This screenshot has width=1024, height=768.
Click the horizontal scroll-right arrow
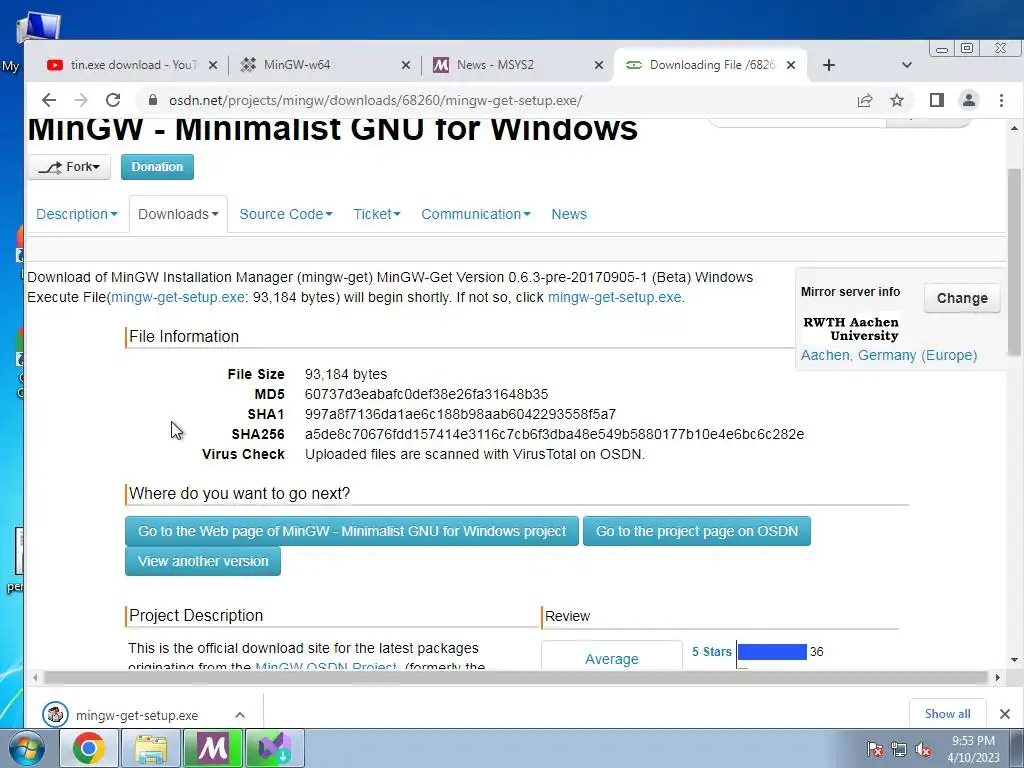(x=997, y=677)
